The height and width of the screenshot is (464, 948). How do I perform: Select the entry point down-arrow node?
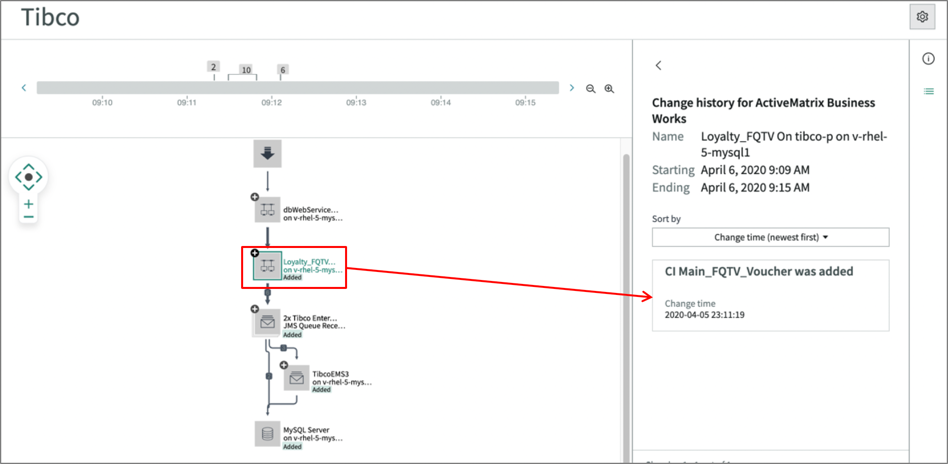[x=268, y=154]
